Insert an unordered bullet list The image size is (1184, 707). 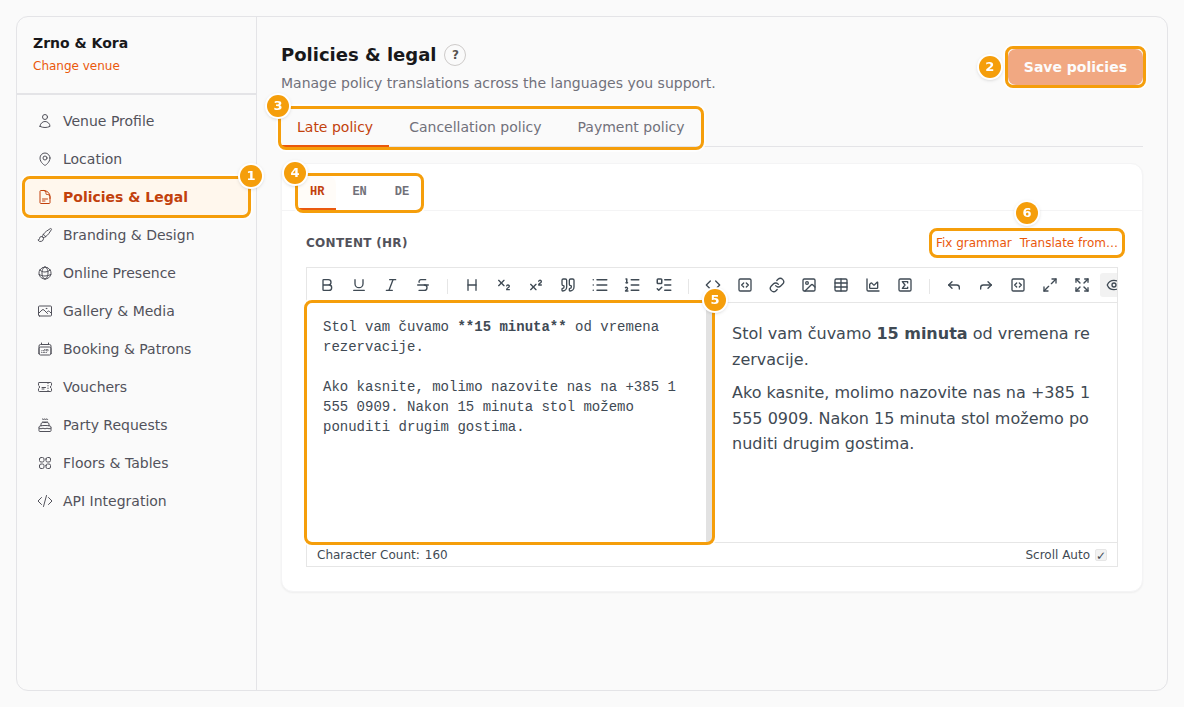click(600, 285)
